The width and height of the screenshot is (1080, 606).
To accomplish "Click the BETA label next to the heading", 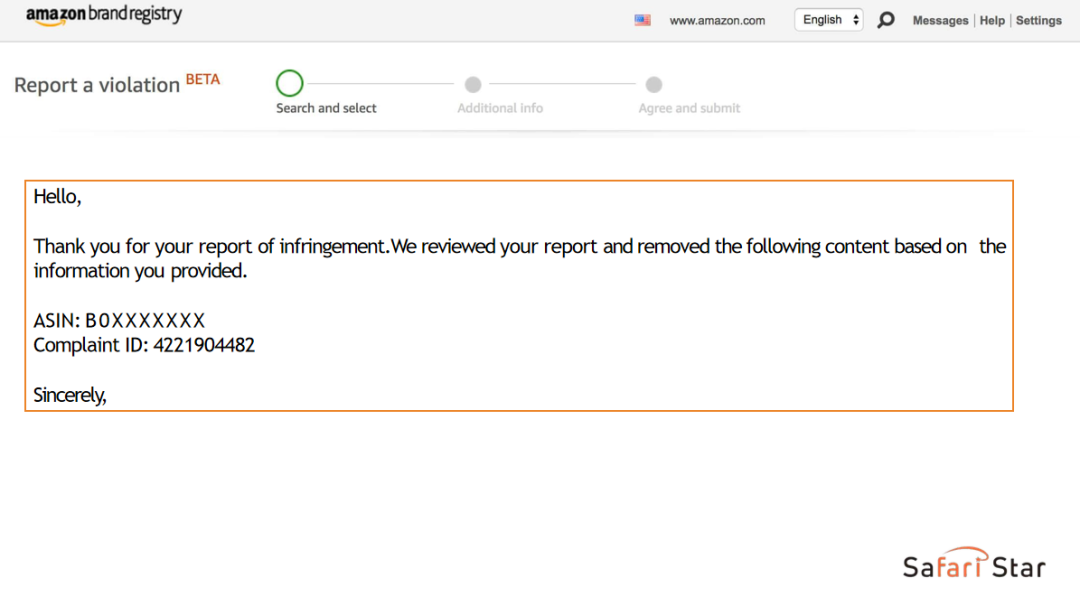I will point(203,80).
